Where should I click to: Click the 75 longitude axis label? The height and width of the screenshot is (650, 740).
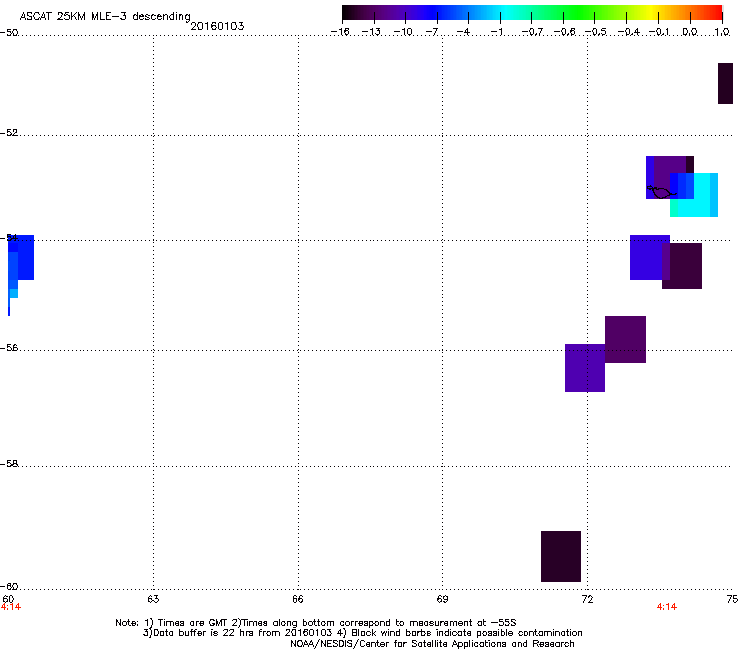(x=732, y=599)
